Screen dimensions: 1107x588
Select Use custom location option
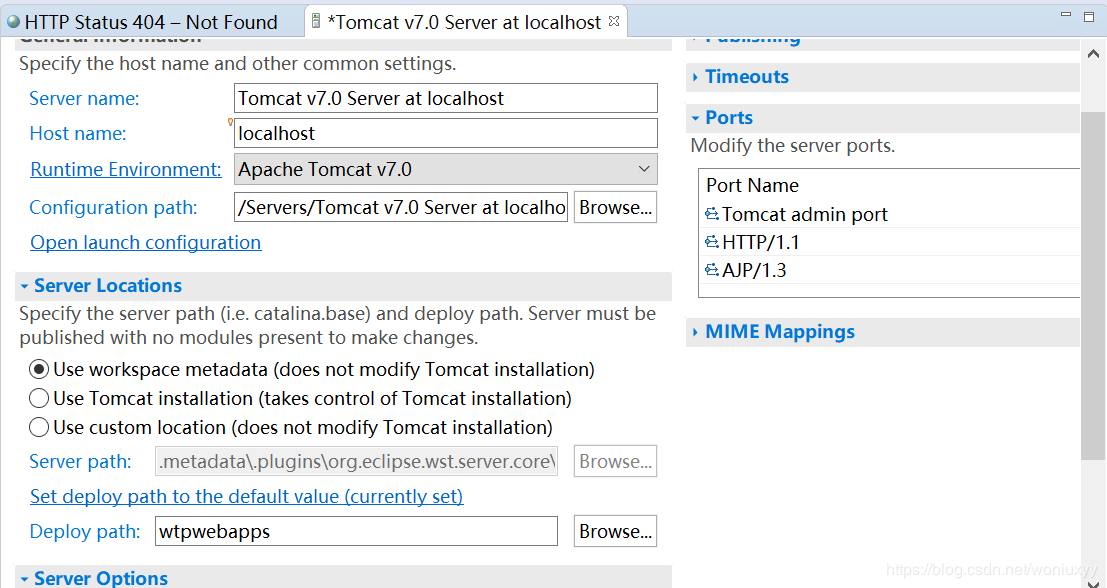291,427
